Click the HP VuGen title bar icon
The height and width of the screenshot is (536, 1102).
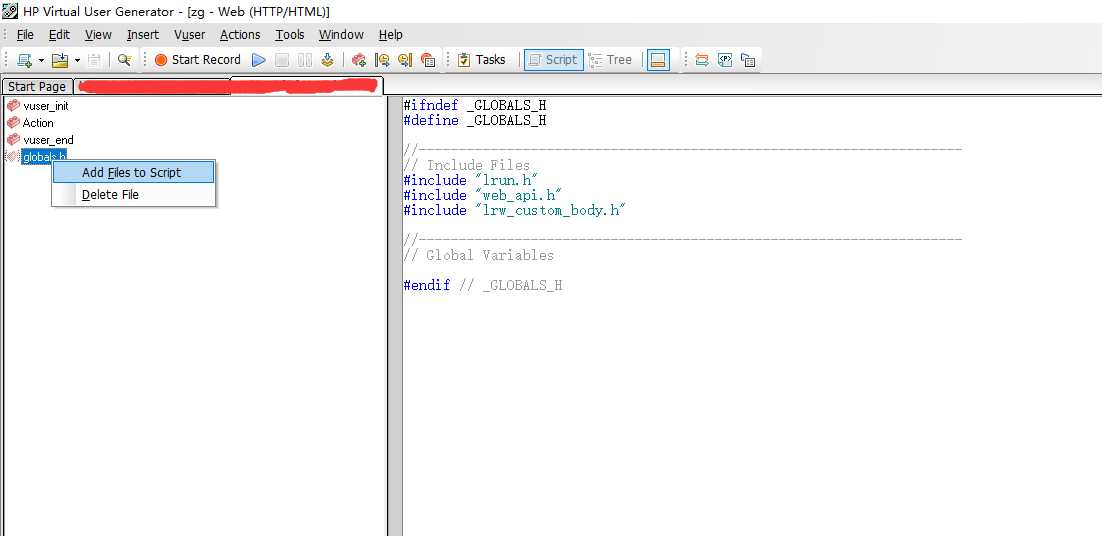click(10, 11)
